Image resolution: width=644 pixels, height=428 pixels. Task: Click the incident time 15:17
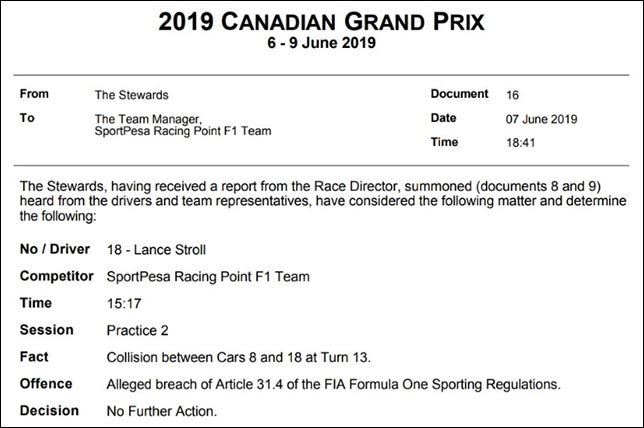[120, 302]
